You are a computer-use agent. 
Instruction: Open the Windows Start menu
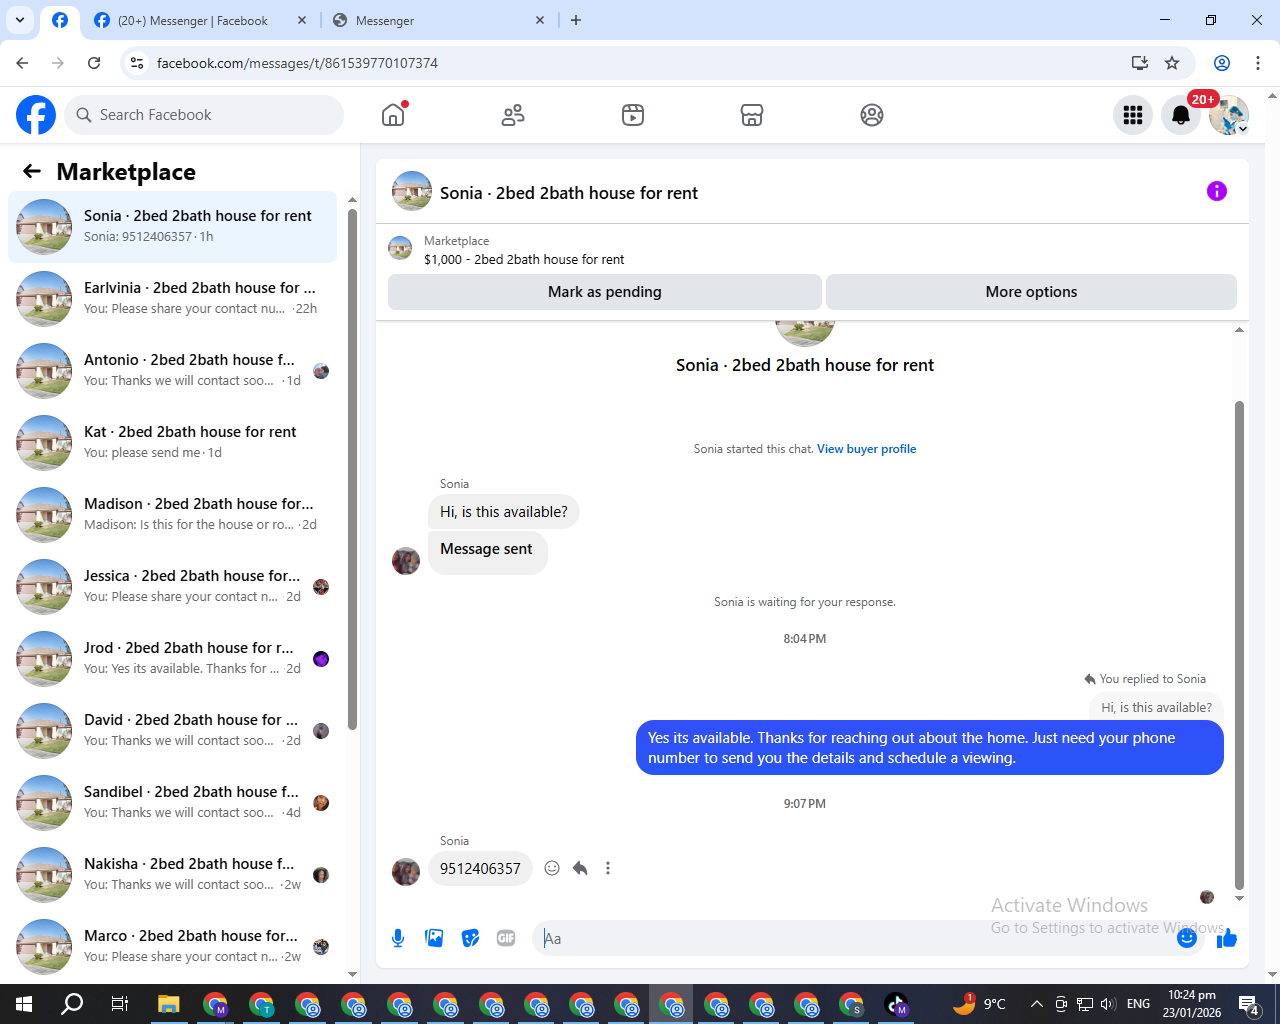tap(24, 1004)
